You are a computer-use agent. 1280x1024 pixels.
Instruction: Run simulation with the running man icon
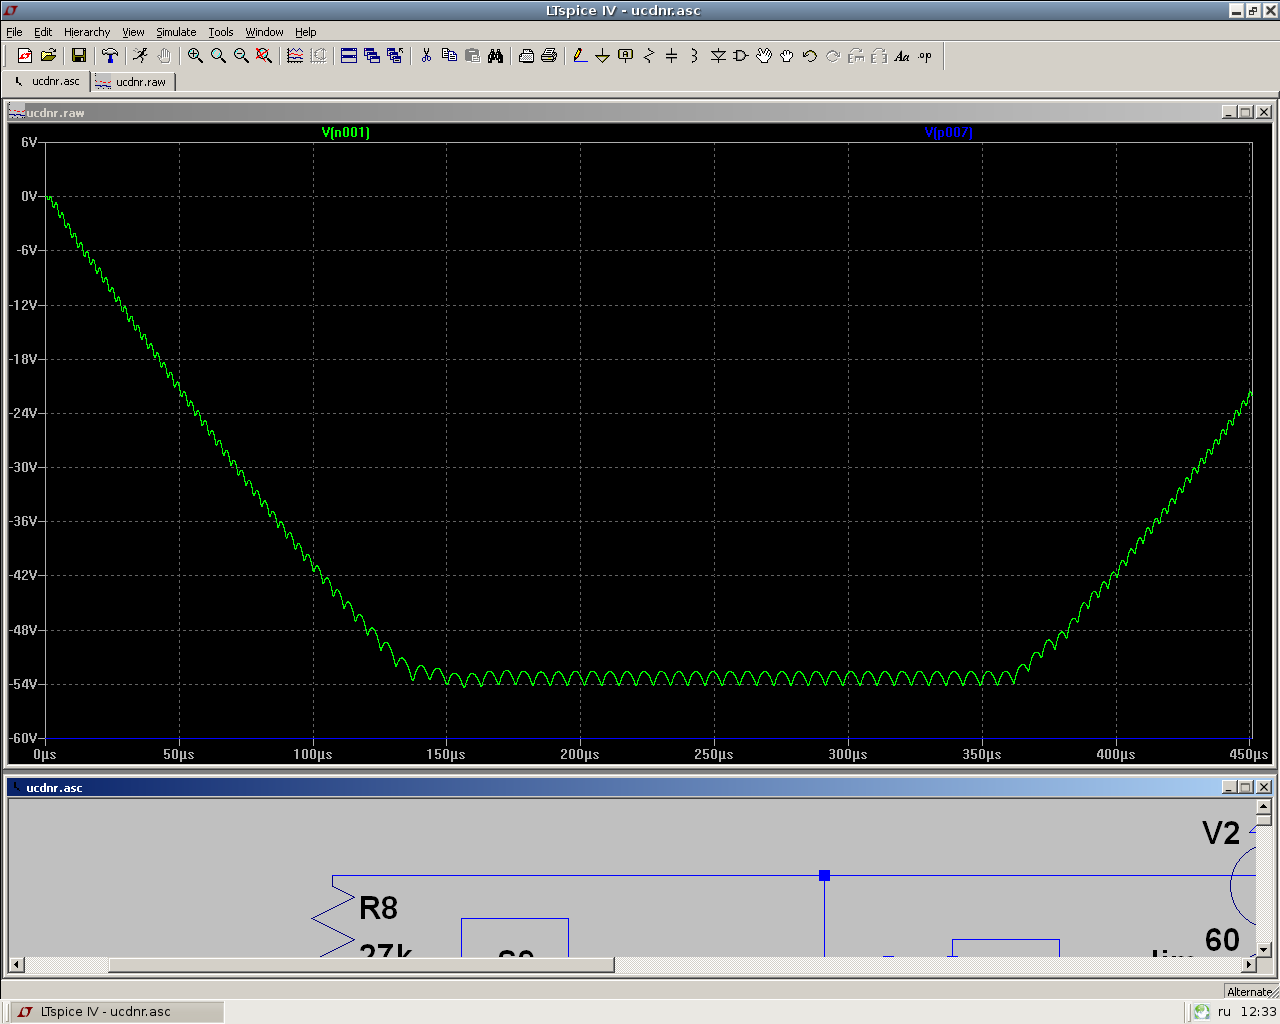pos(141,56)
